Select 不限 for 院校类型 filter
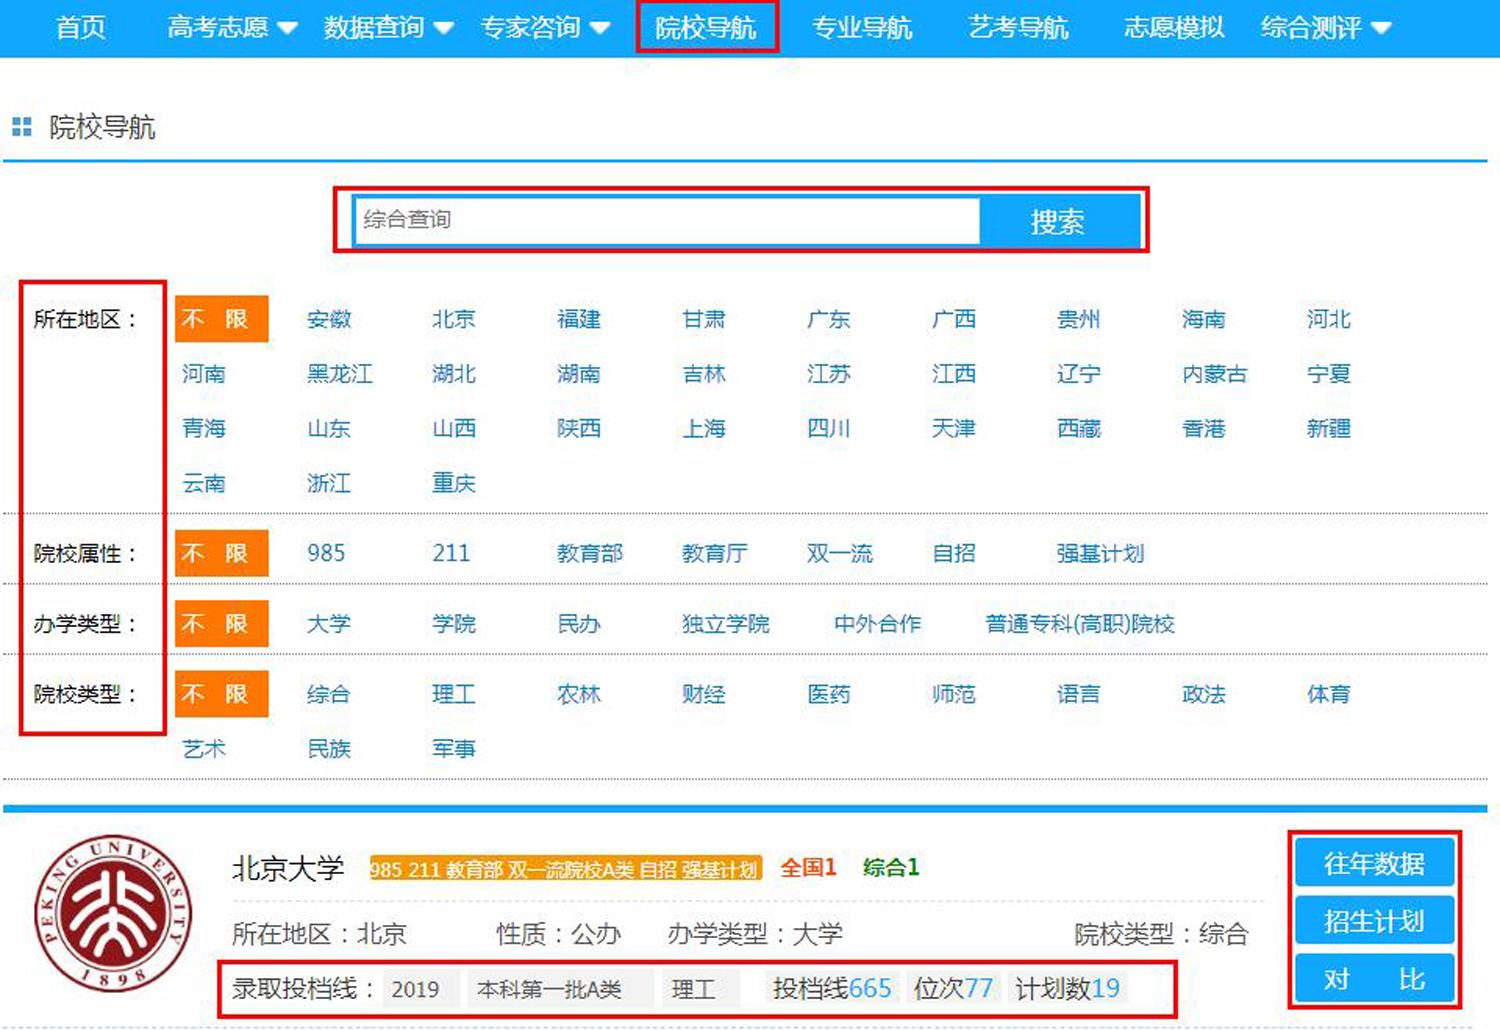Viewport: 1500px width, 1030px height. click(221, 694)
